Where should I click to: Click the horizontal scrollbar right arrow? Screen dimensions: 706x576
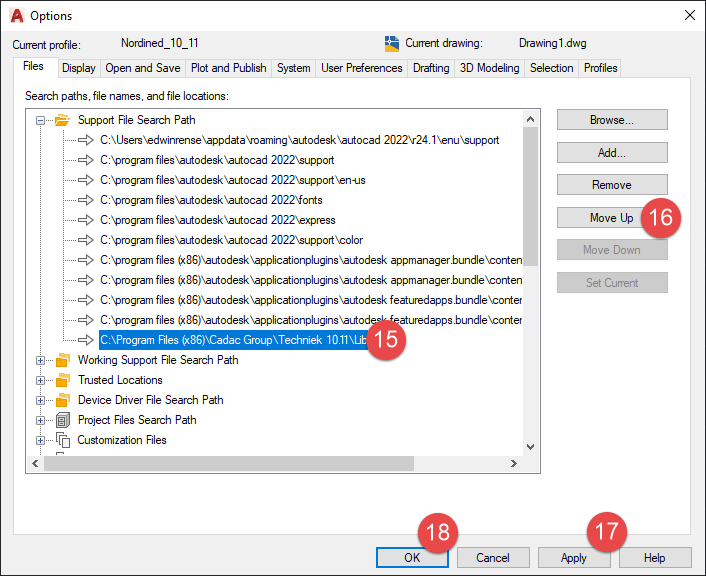514,463
